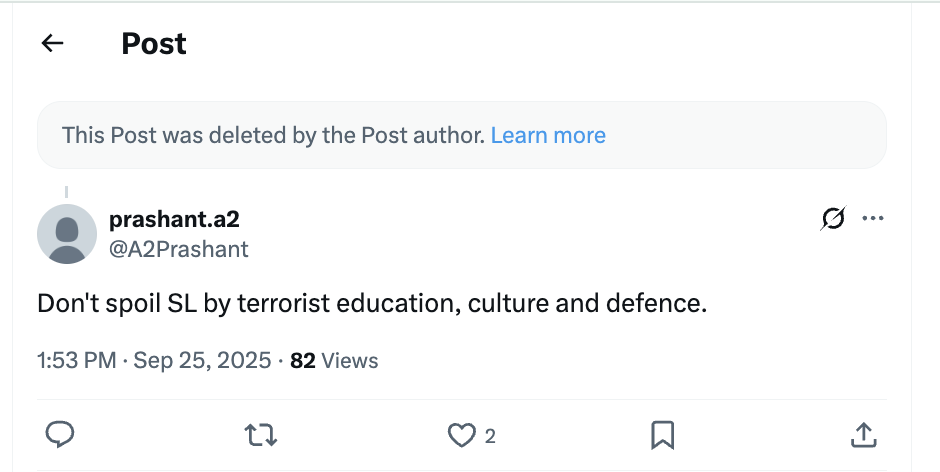Click the Sep 25, 2025 date
The height and width of the screenshot is (472, 940).
(202, 360)
